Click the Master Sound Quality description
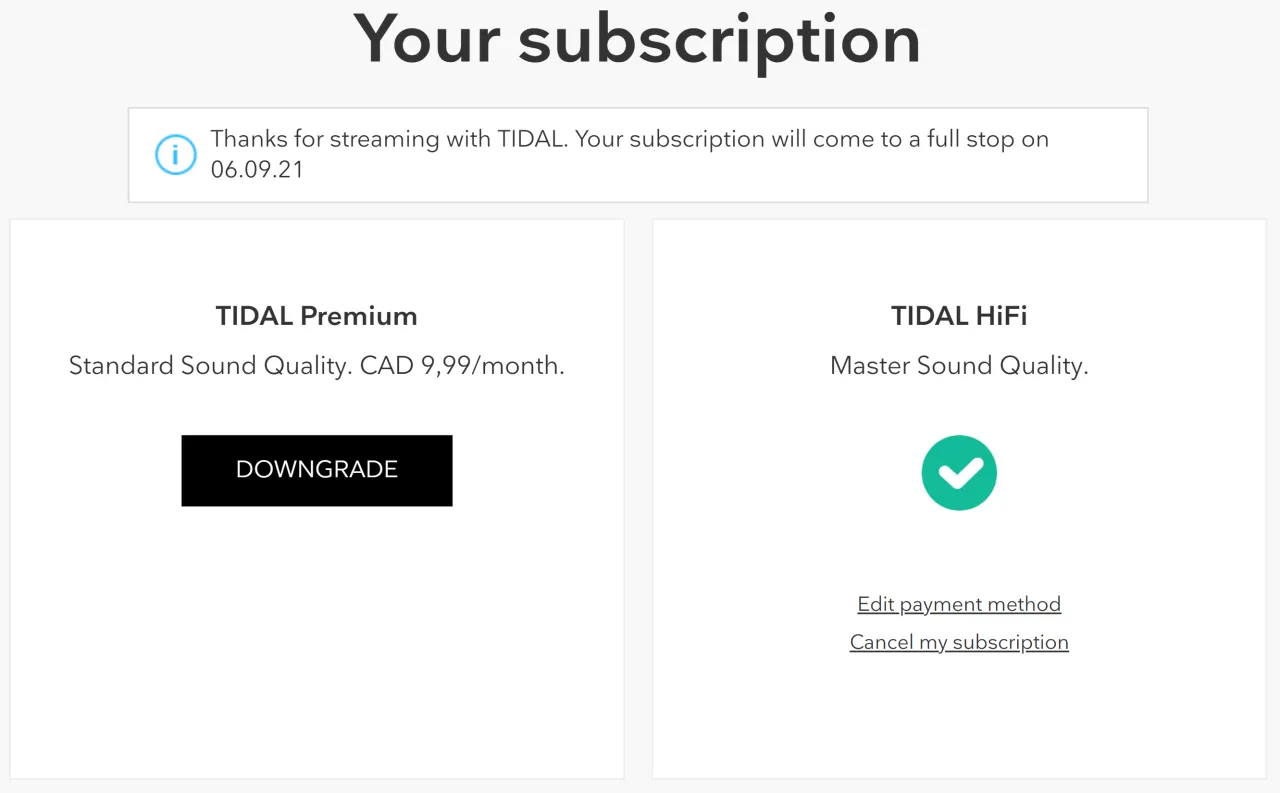This screenshot has height=793, width=1280. click(x=958, y=365)
